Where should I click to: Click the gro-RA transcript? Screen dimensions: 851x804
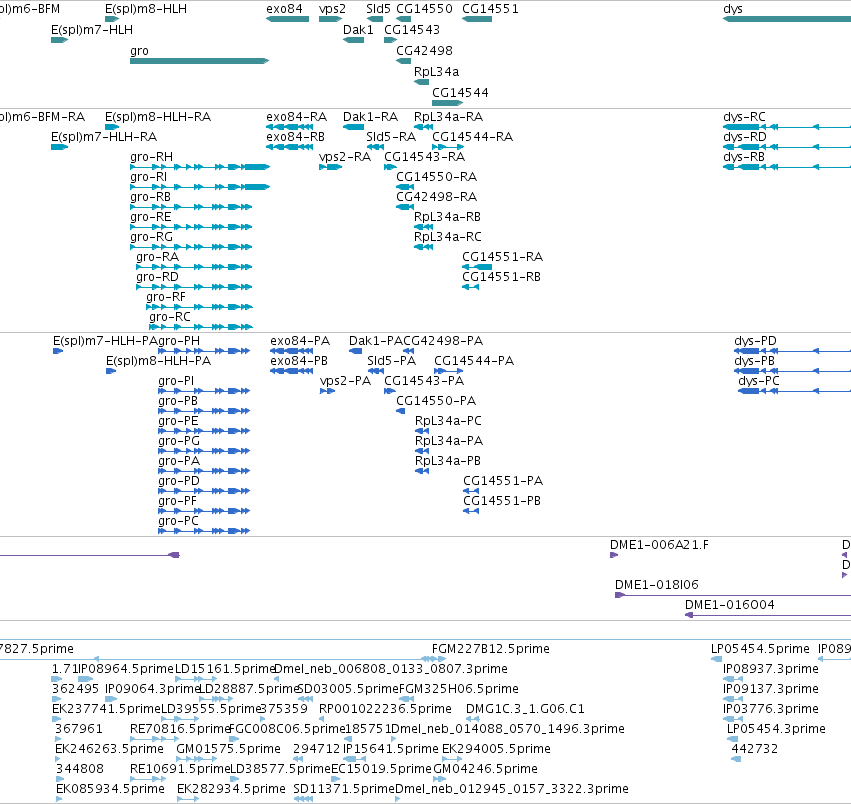[194, 267]
